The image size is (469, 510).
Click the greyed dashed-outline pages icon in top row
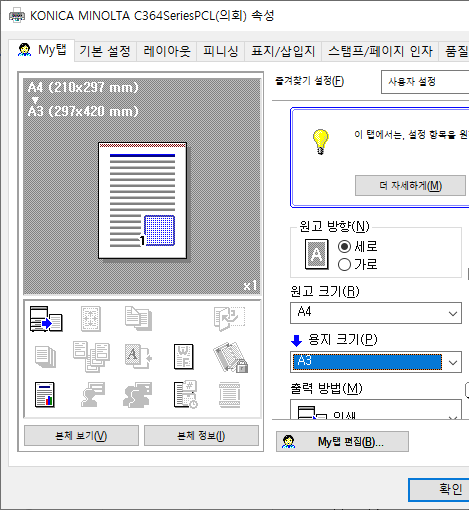pyautogui.click(x=229, y=319)
